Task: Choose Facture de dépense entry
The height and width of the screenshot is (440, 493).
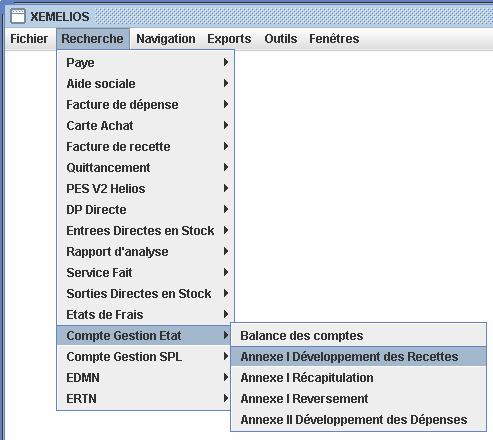Action: pyautogui.click(x=146, y=104)
